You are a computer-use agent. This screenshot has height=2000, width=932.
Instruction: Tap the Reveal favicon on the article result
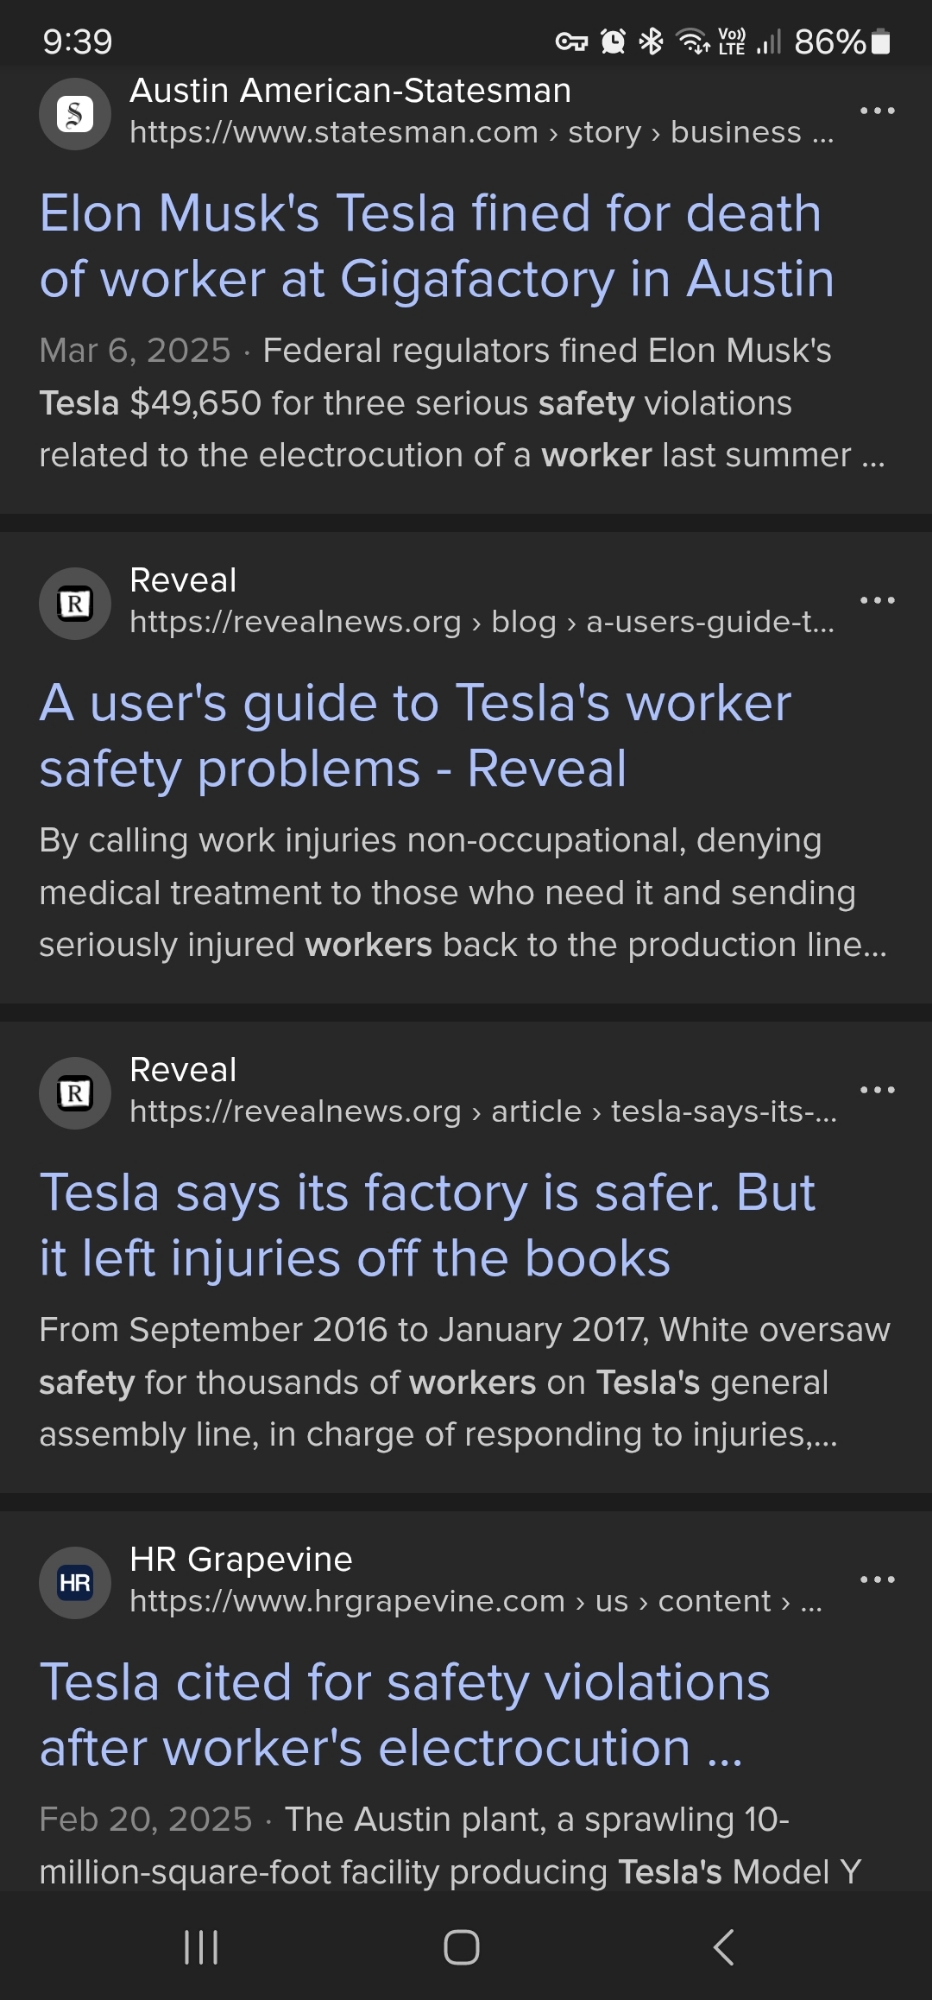(75, 1093)
